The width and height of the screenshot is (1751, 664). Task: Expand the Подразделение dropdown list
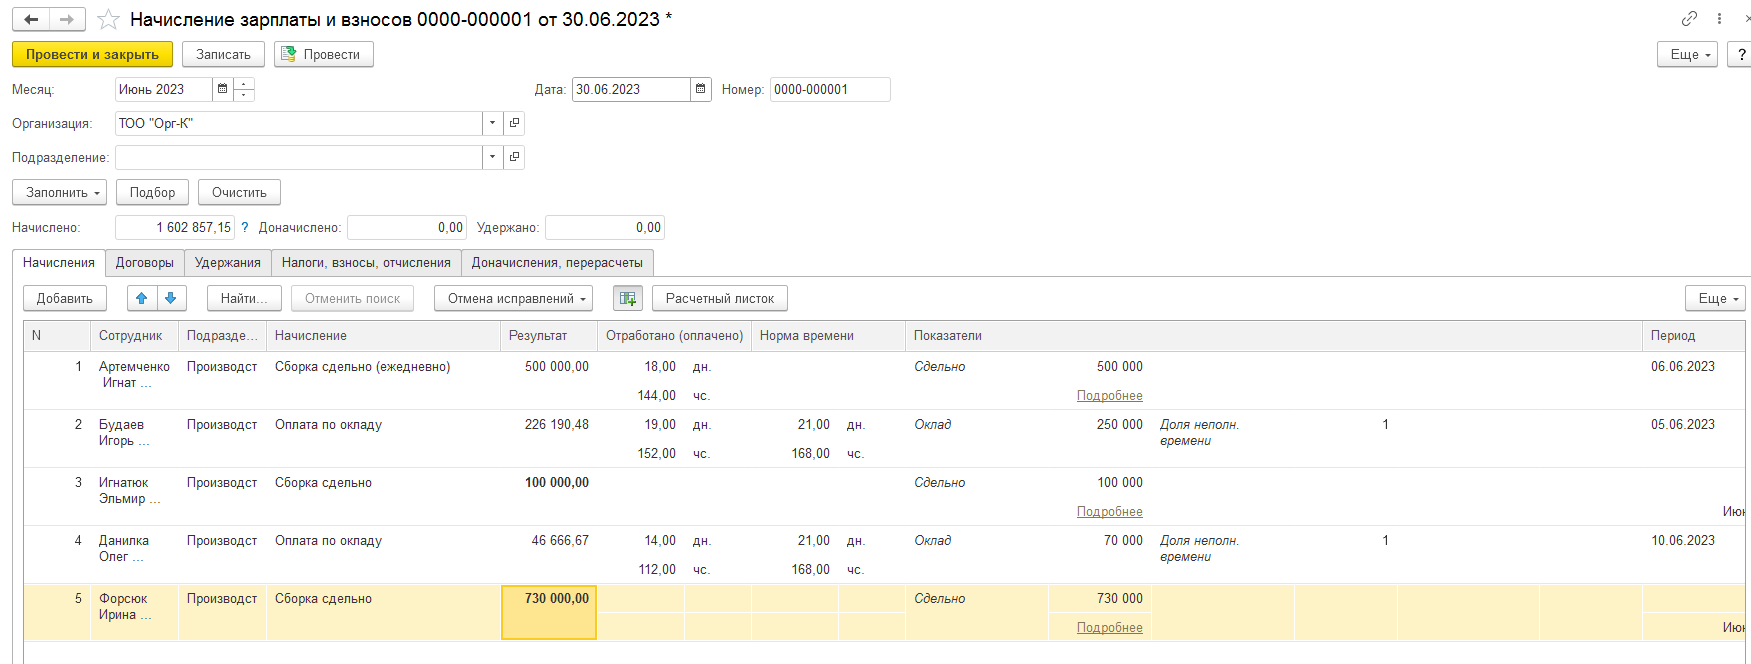492,157
